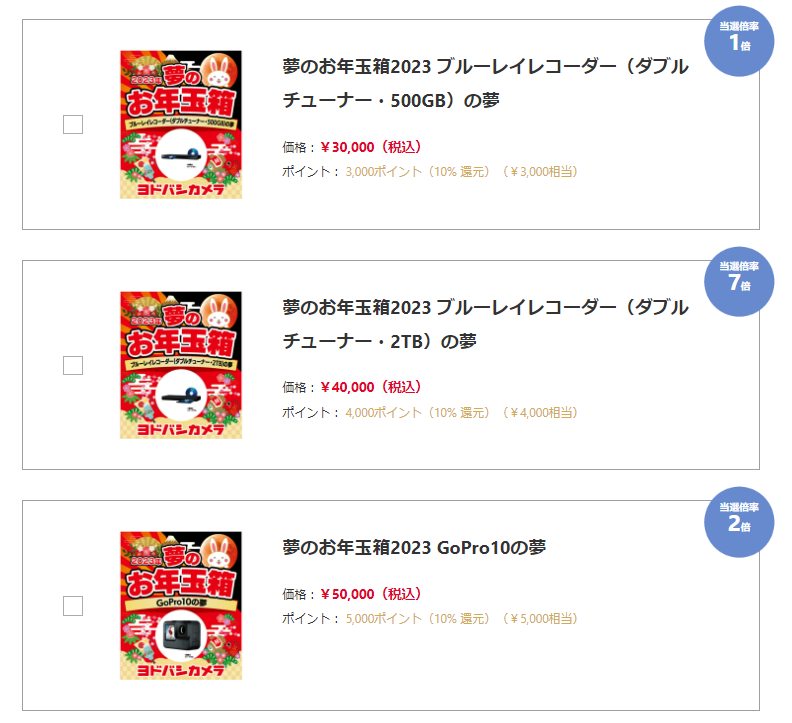Image resolution: width=792 pixels, height=723 pixels.
Task: Click the ¥50,000 (税込) price
Action: (371, 594)
